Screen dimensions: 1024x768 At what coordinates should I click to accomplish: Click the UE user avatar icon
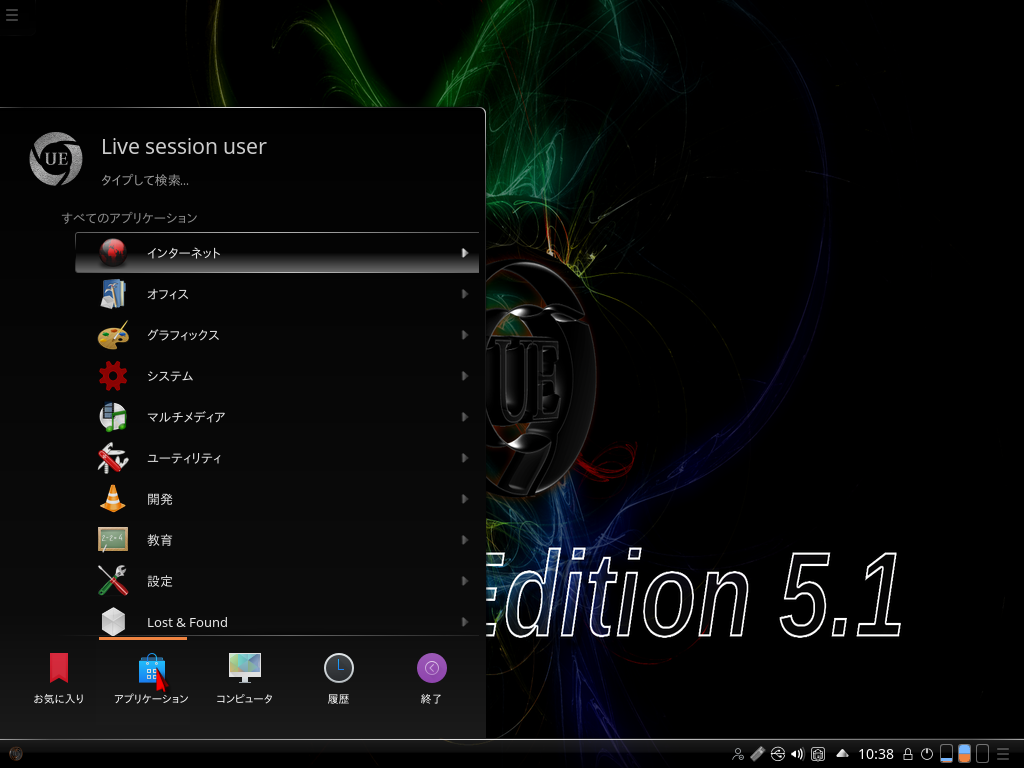55,159
